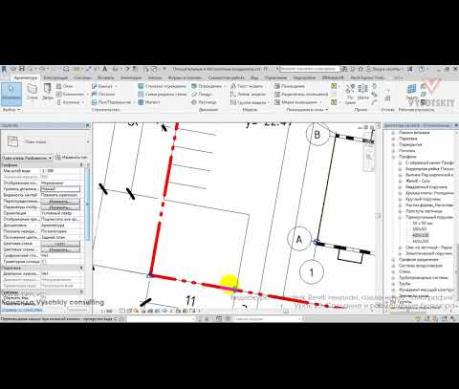Expand first tree node in Project Browser
The width and height of the screenshot is (459, 389).
point(393,132)
